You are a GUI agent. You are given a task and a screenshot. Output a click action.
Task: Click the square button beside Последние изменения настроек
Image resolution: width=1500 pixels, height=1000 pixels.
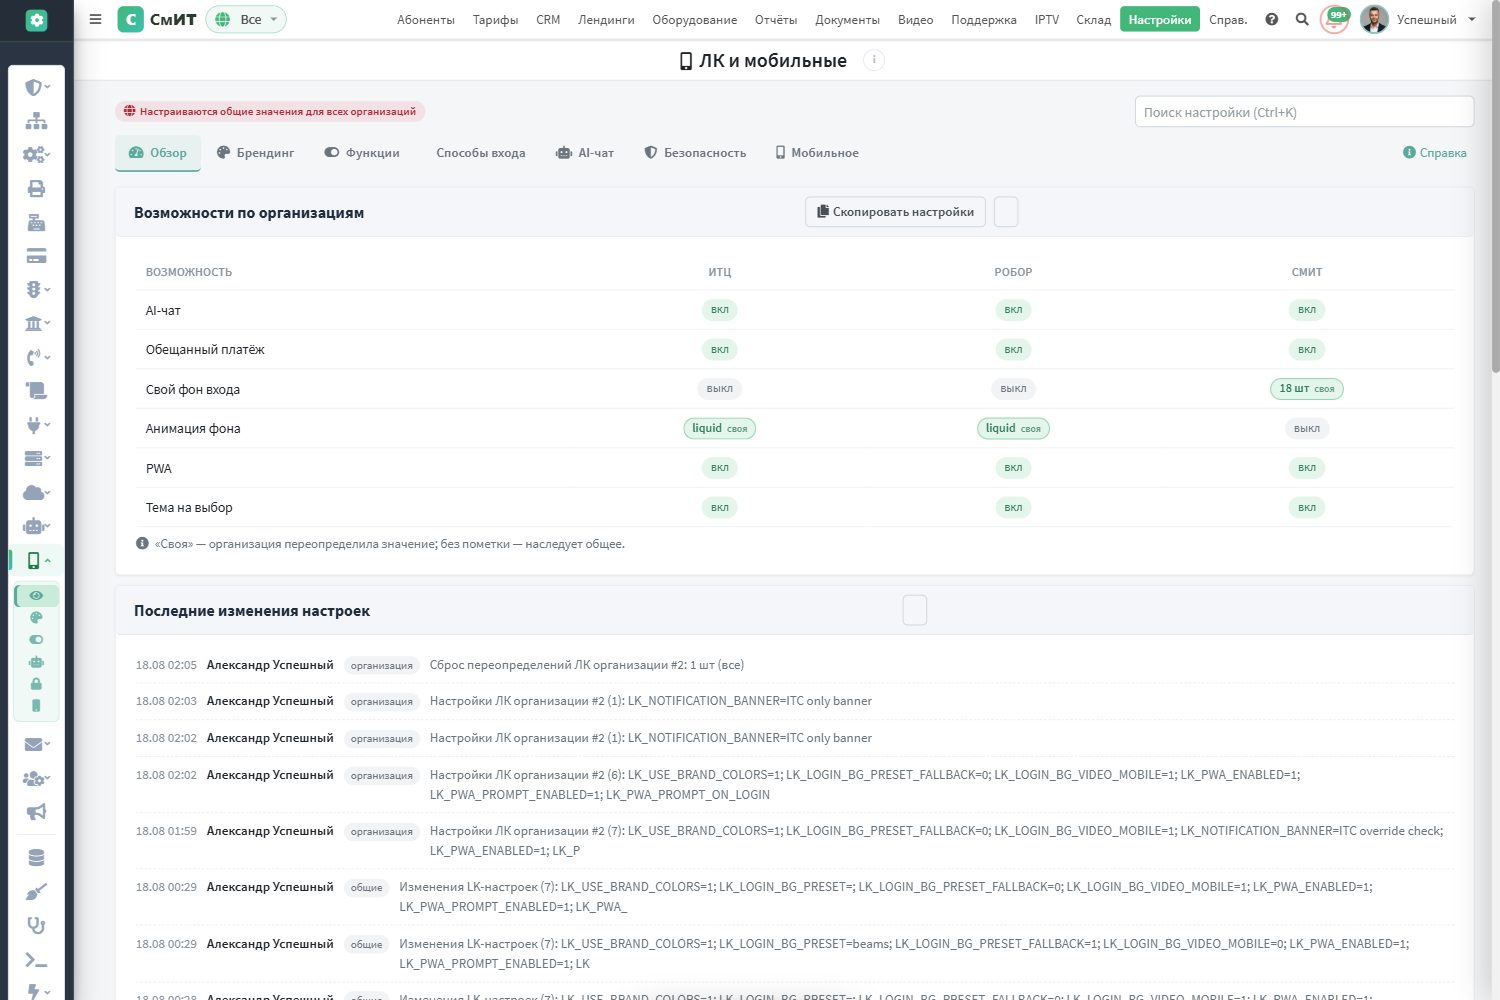click(915, 610)
